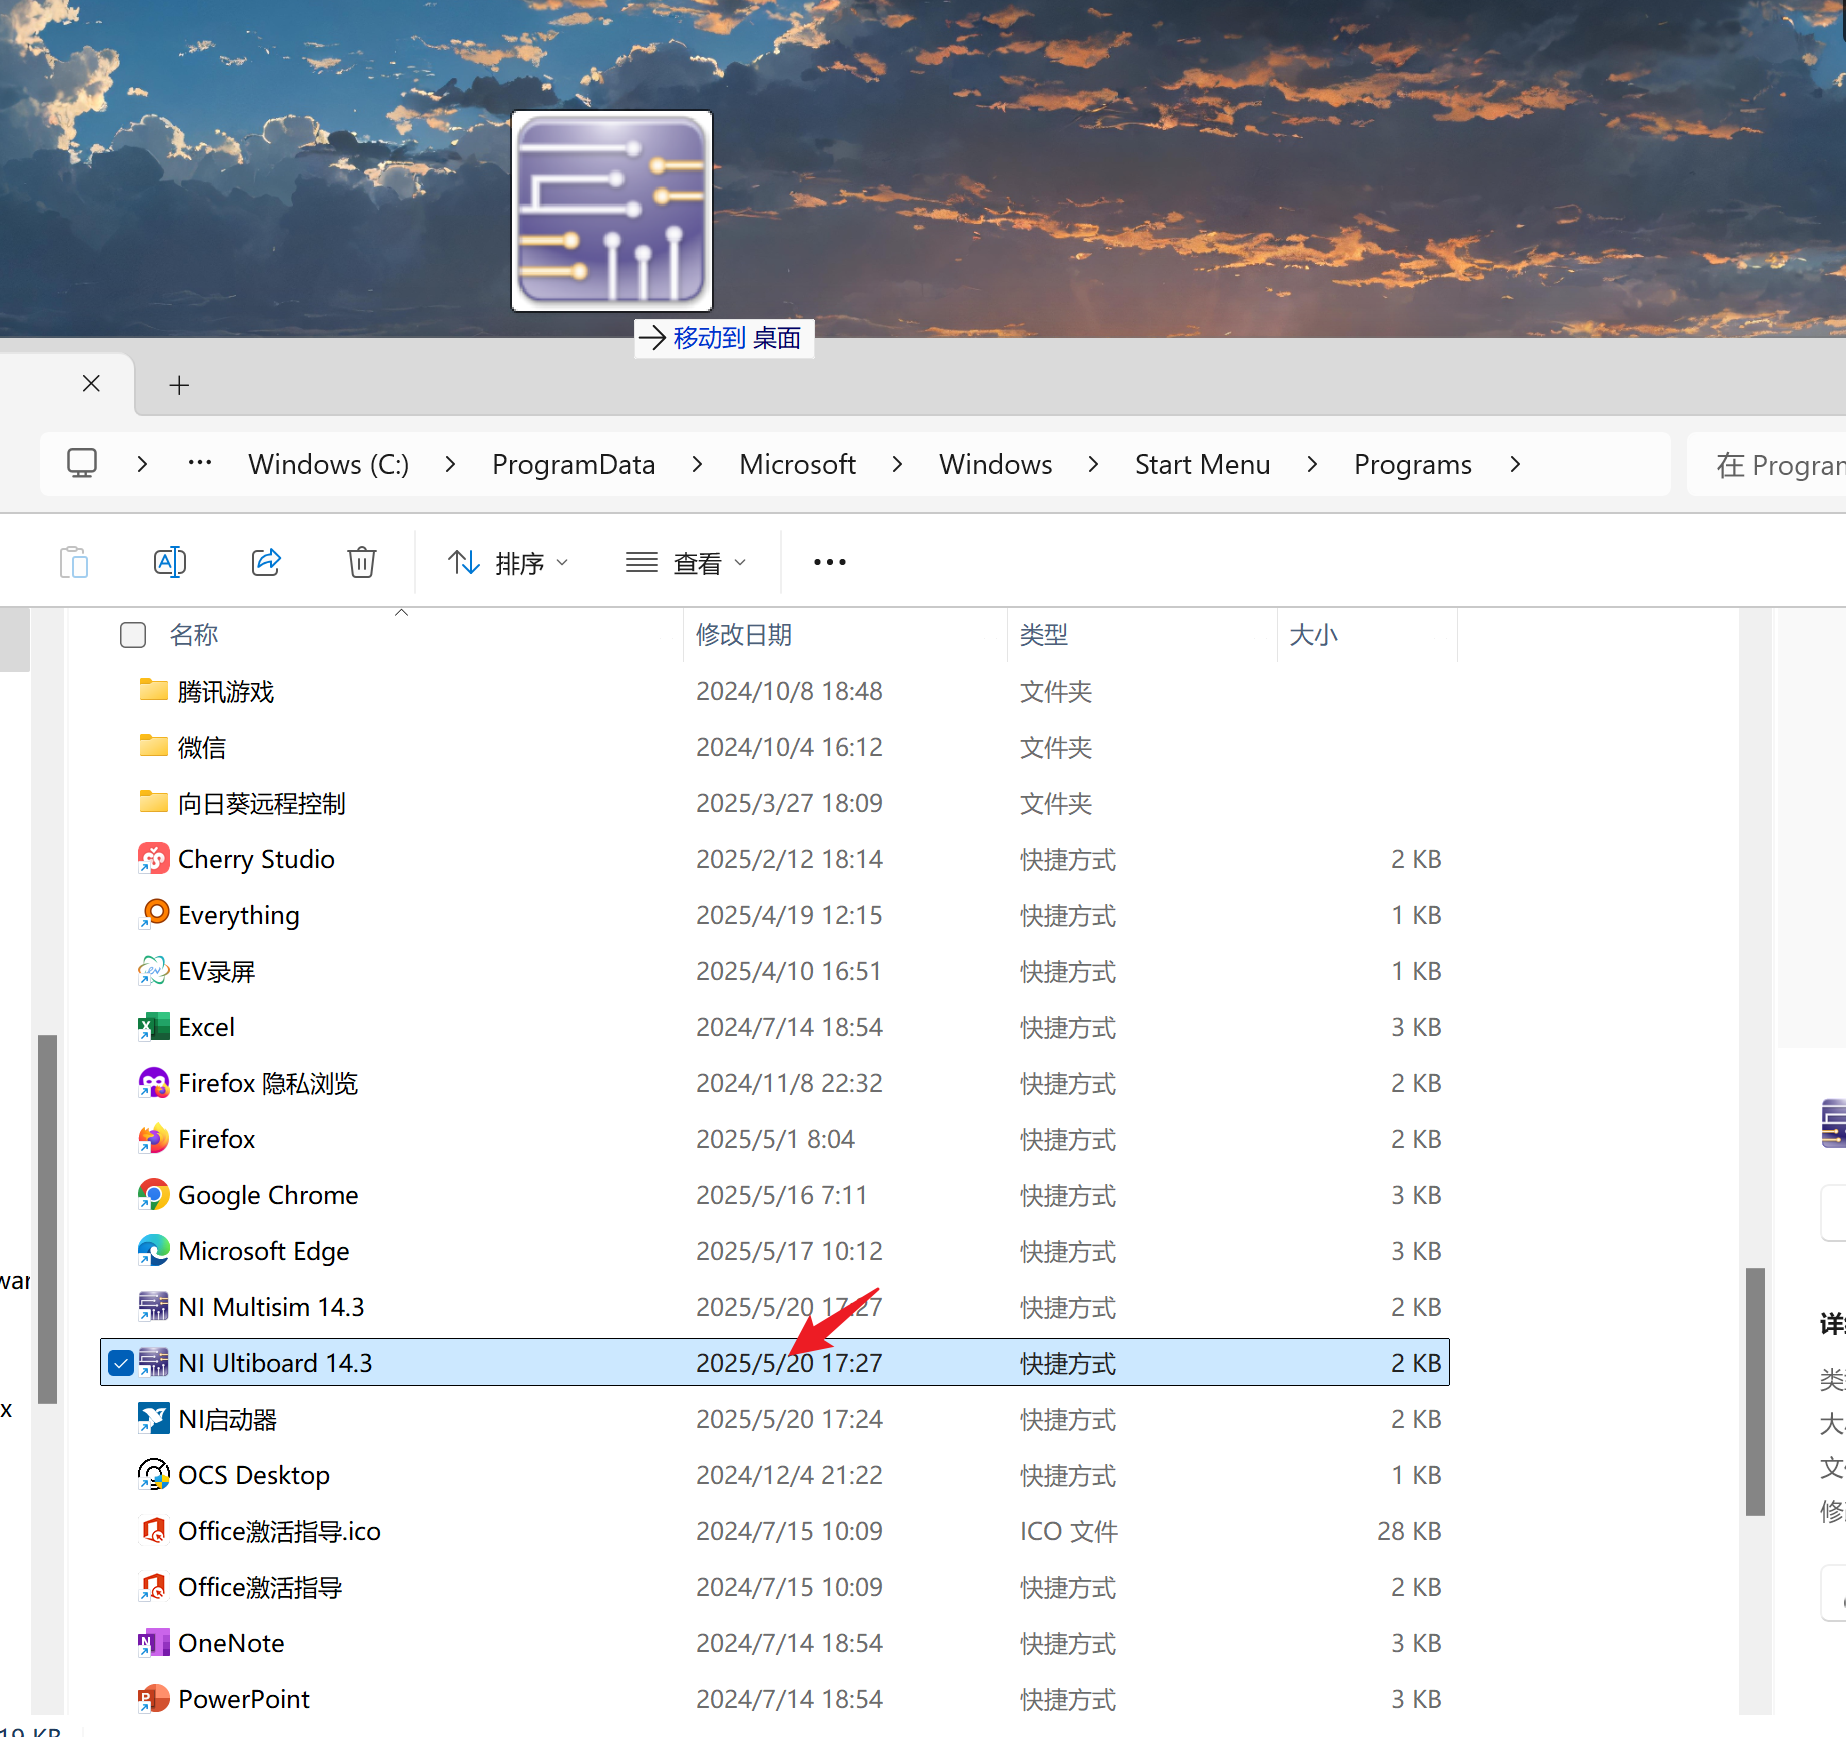This screenshot has width=1846, height=1737.
Task: Click the search Programs input field
Action: 1767,464
